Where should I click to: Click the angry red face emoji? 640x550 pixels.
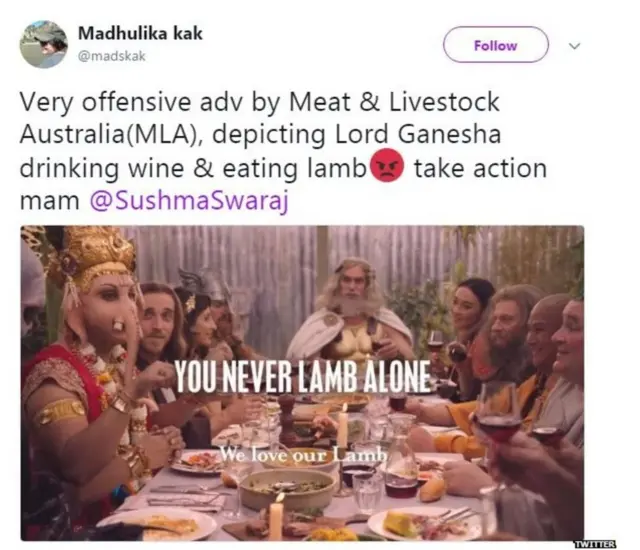386,169
